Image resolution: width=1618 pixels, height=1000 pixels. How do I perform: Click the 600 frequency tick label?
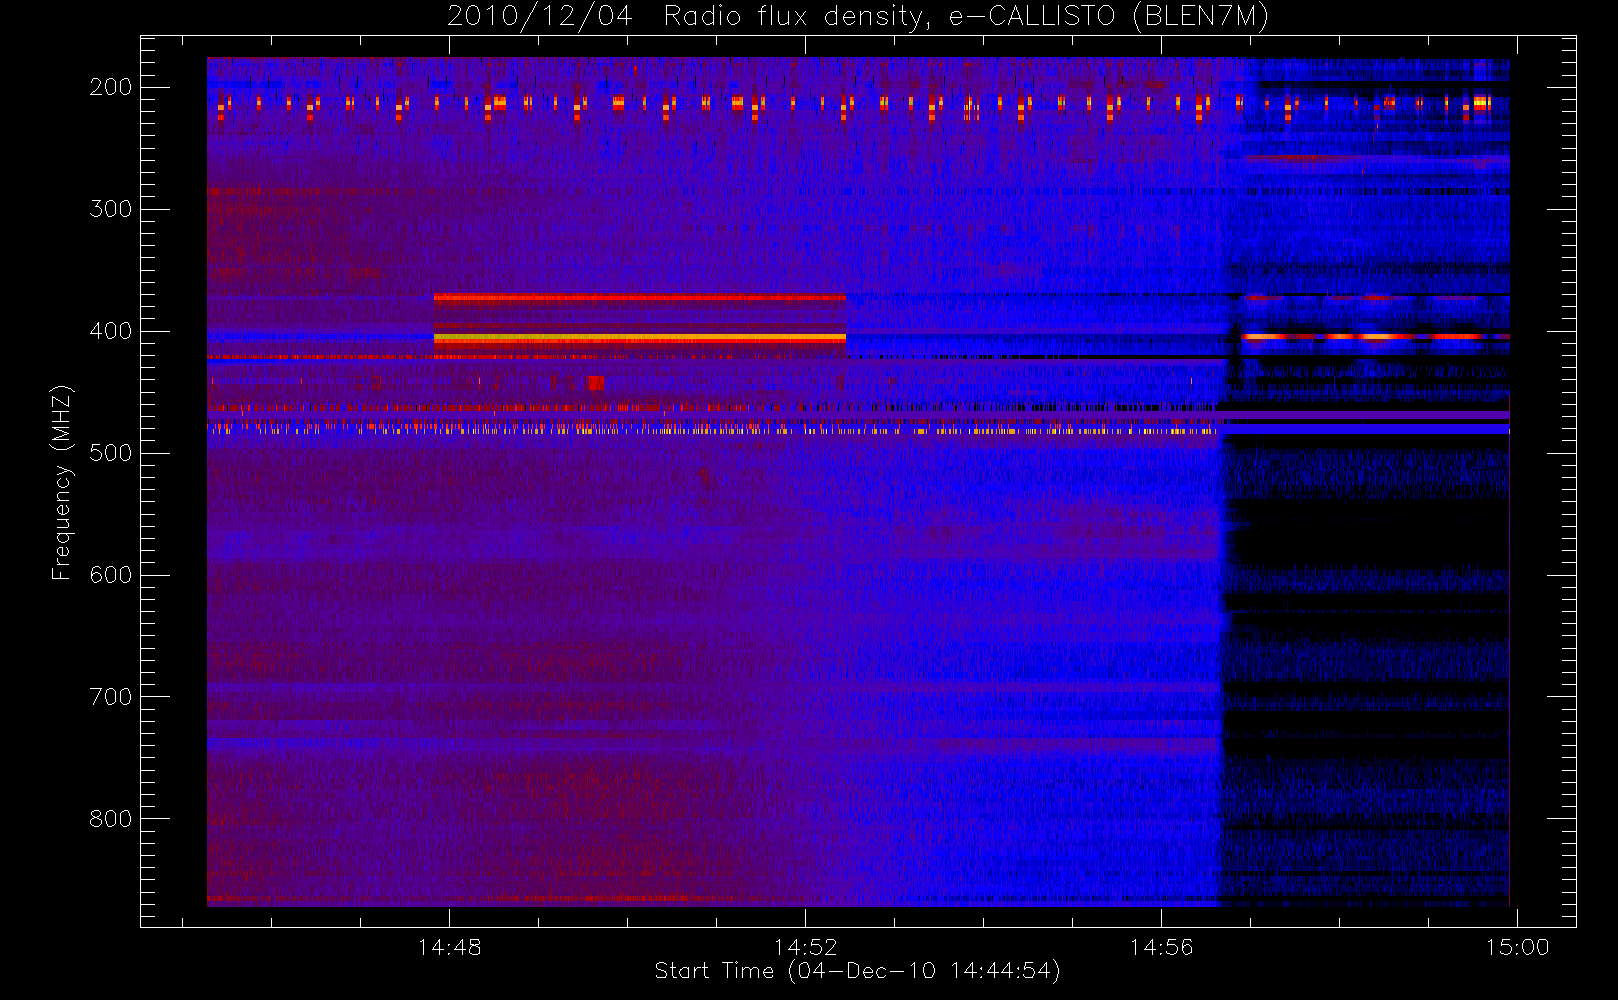pos(110,575)
